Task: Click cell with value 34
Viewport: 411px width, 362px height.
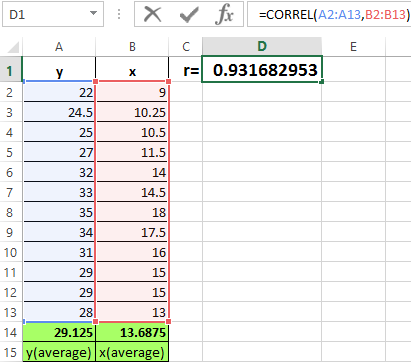Action: click(x=59, y=232)
